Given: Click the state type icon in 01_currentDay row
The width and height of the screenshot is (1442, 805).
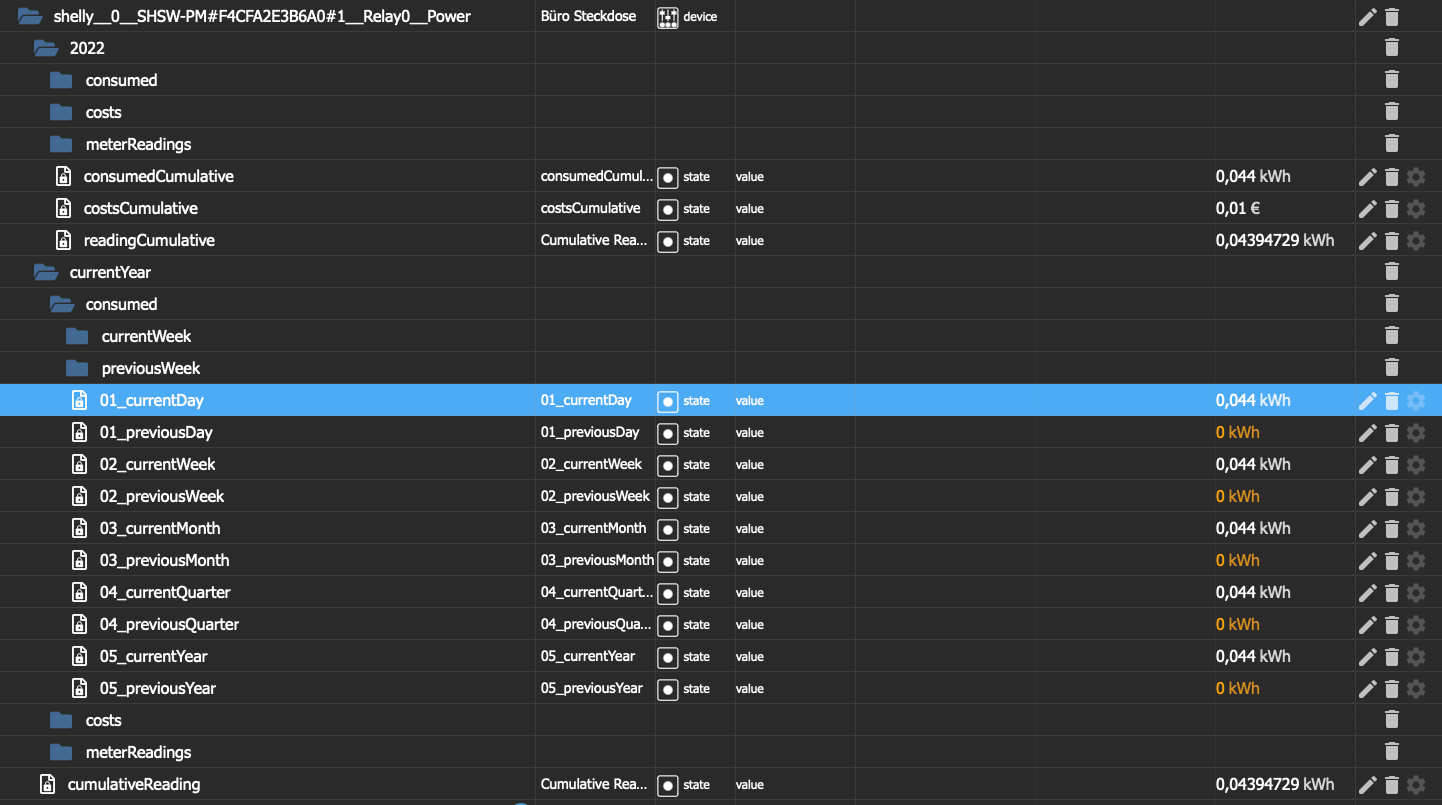Looking at the screenshot, I should click(668, 401).
